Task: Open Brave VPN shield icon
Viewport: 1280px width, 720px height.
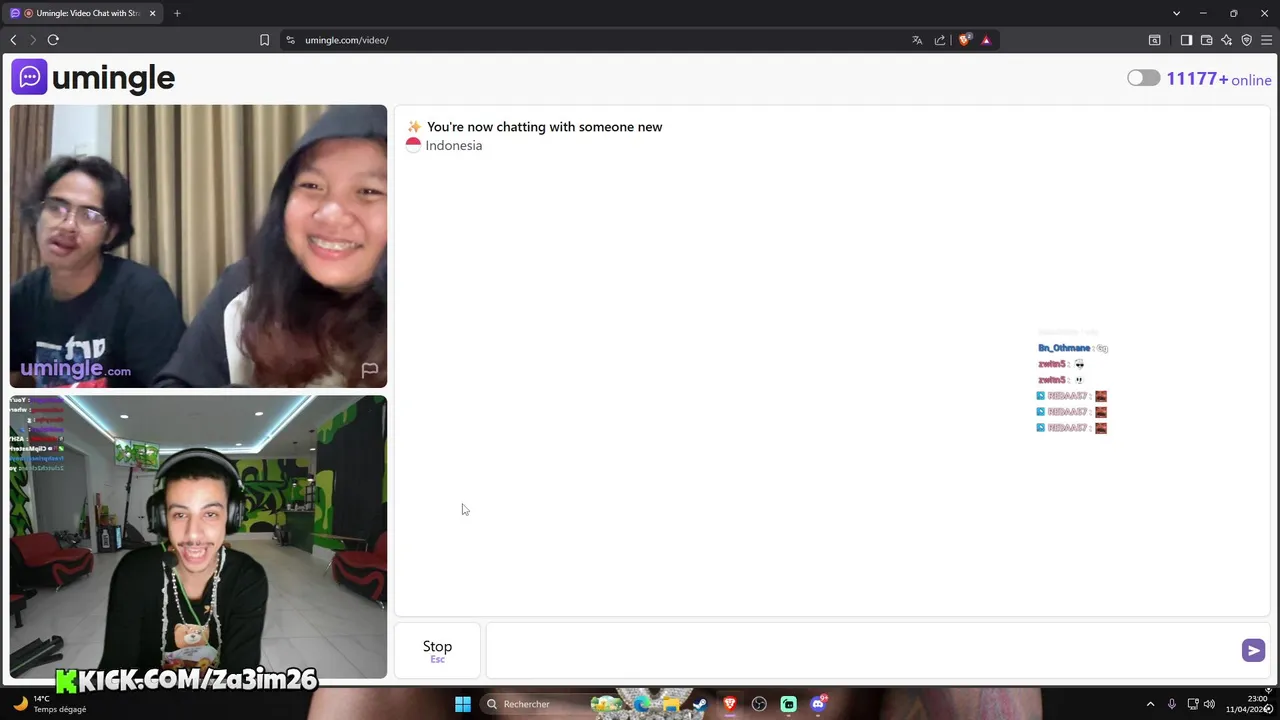Action: [1246, 40]
